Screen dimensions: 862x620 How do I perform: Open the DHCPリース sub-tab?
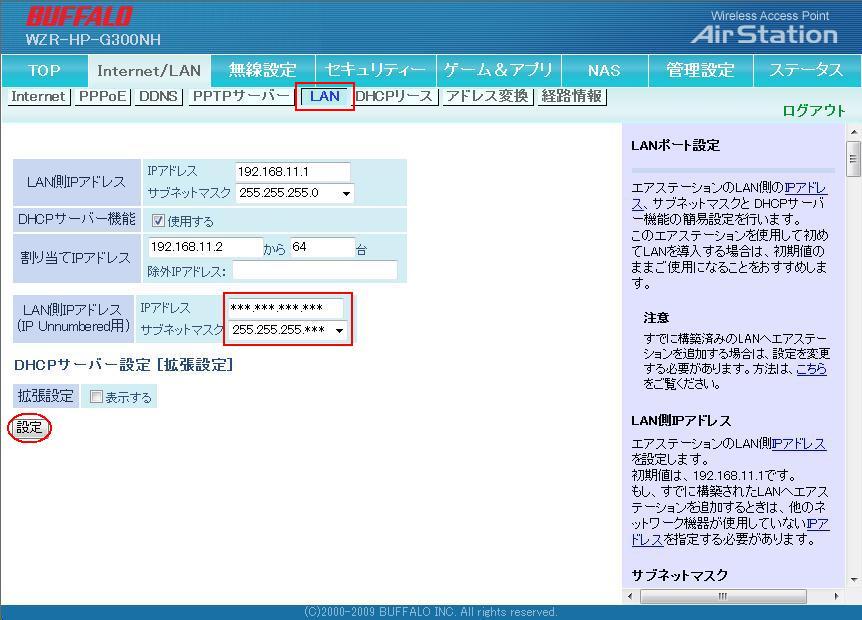pos(394,96)
